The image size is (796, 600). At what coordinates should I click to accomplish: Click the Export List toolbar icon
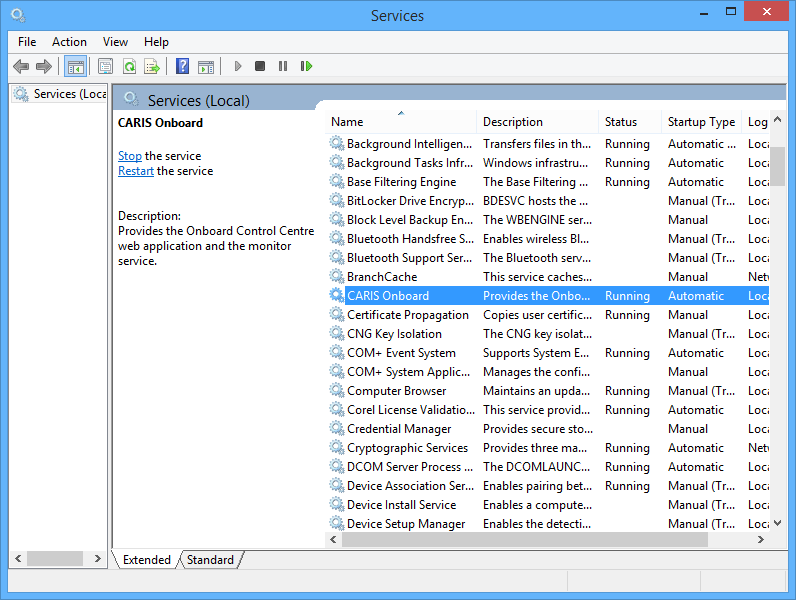(152, 67)
